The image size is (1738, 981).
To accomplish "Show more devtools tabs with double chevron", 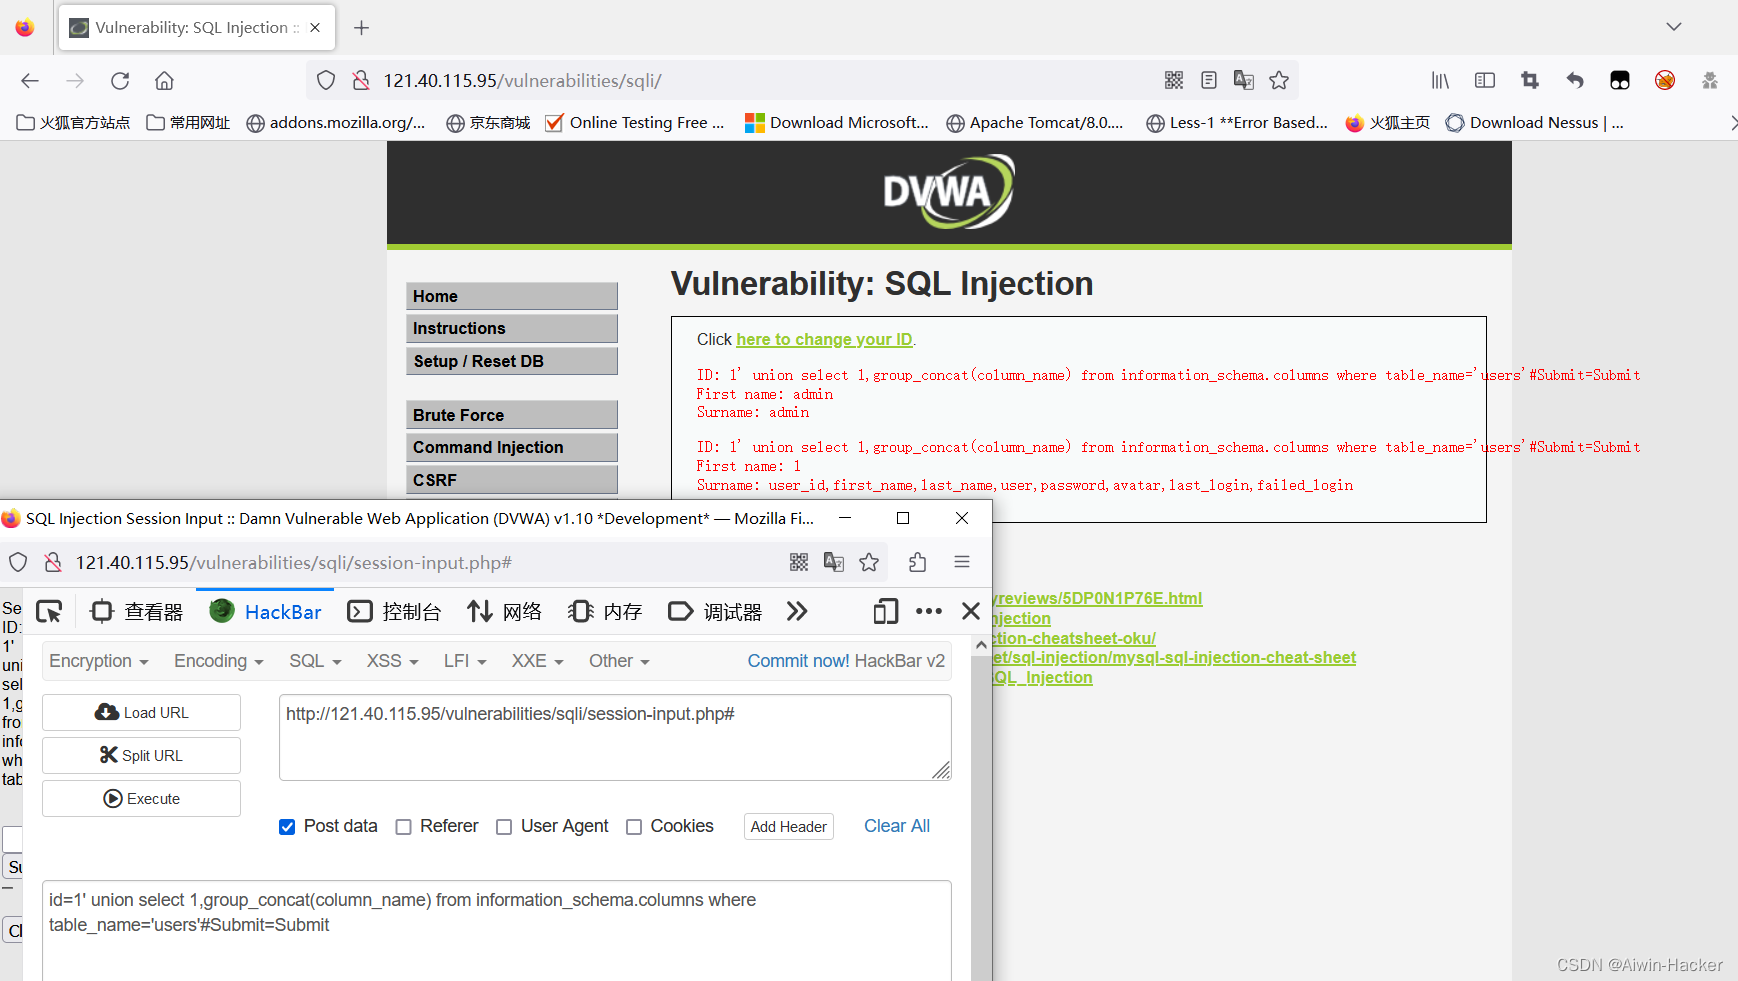I will pyautogui.click(x=797, y=611).
